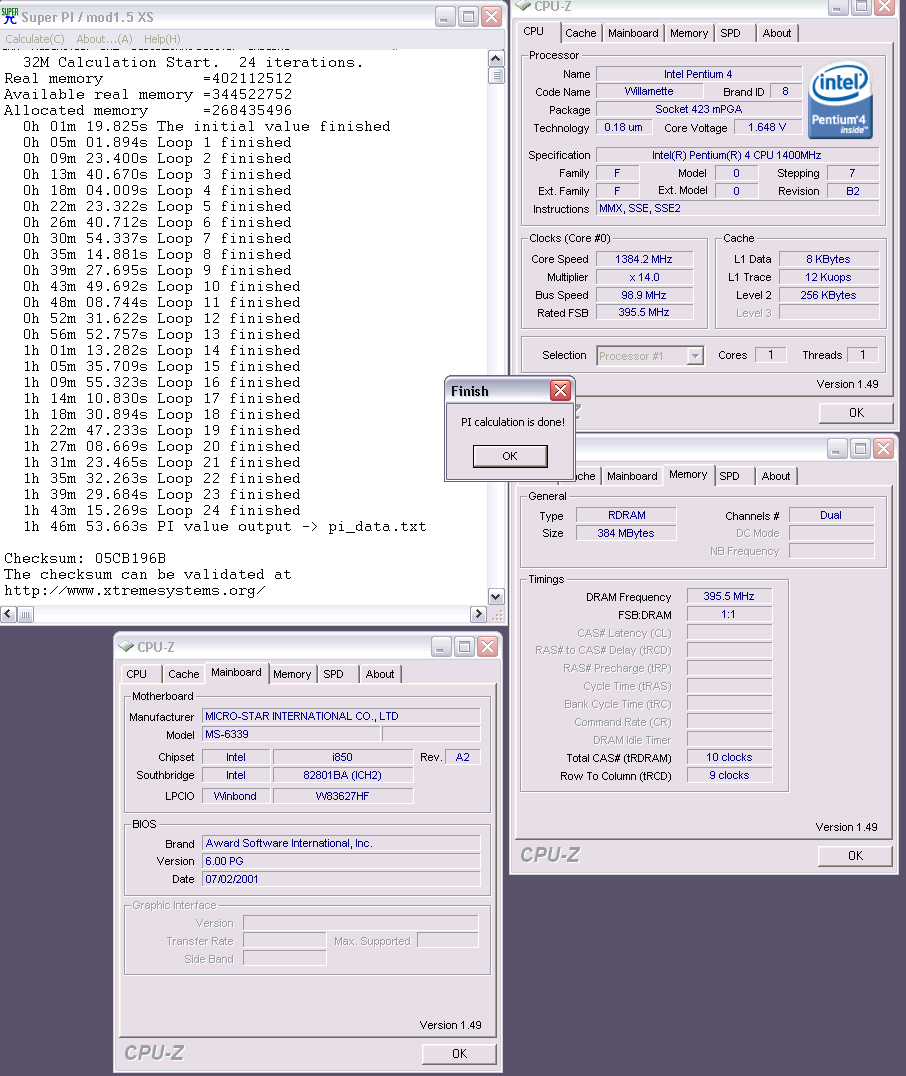Click the Level 2 cache value 256 KBytes
Image resolution: width=906 pixels, height=1076 pixels.
pyautogui.click(x=828, y=295)
